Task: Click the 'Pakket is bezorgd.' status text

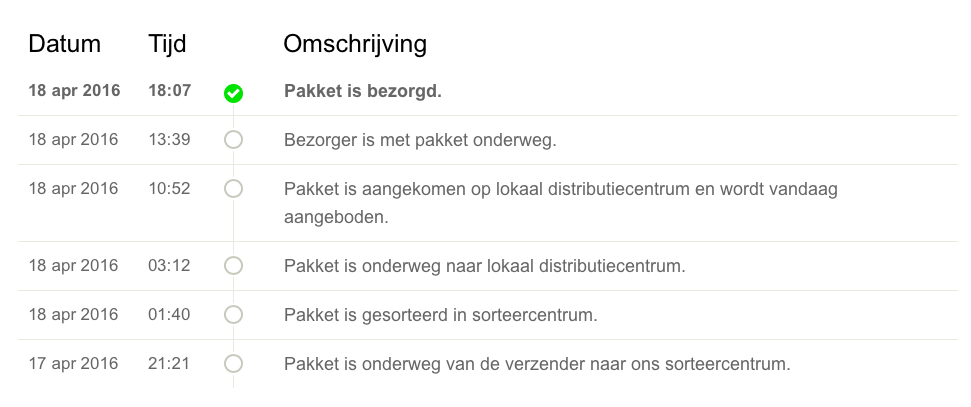Action: (363, 91)
